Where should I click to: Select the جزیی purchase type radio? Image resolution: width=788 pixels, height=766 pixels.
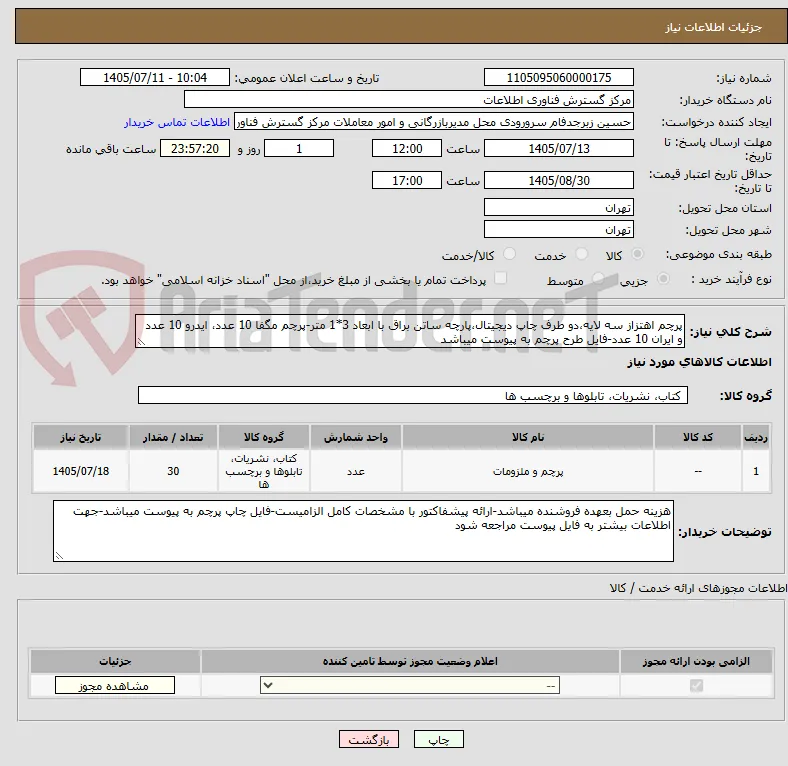[663, 278]
